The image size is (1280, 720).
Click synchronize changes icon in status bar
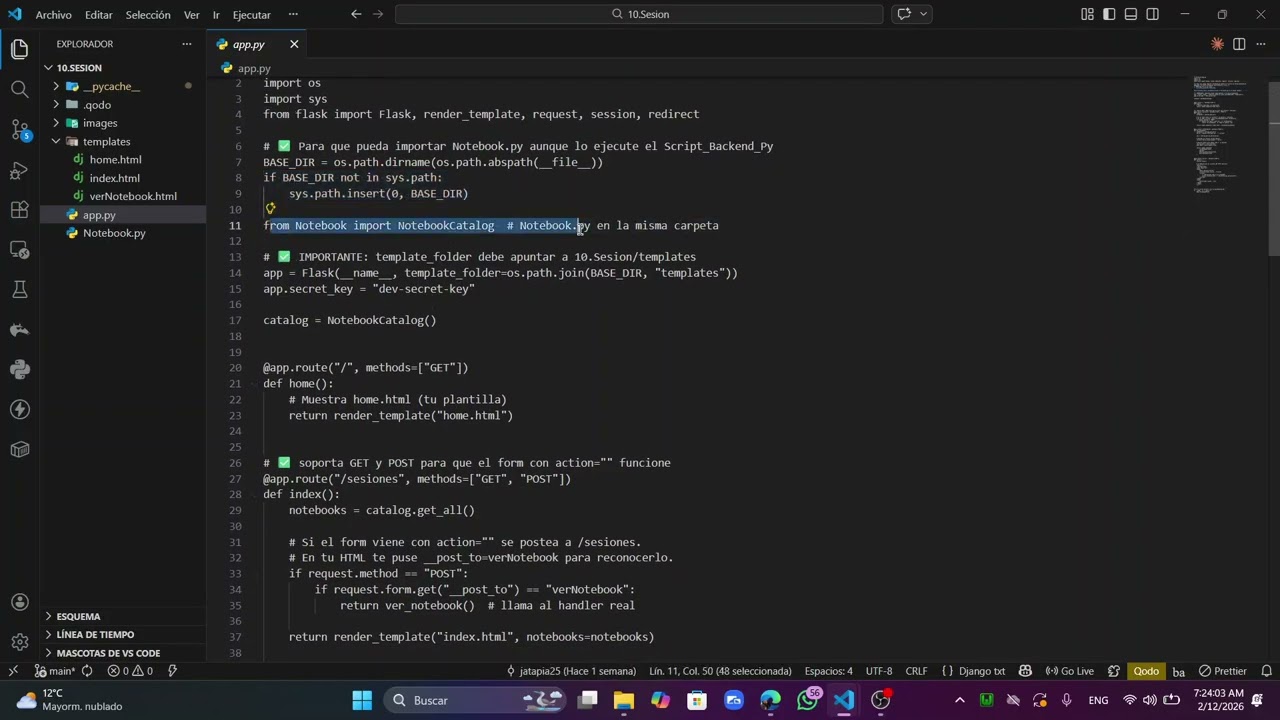pos(87,671)
